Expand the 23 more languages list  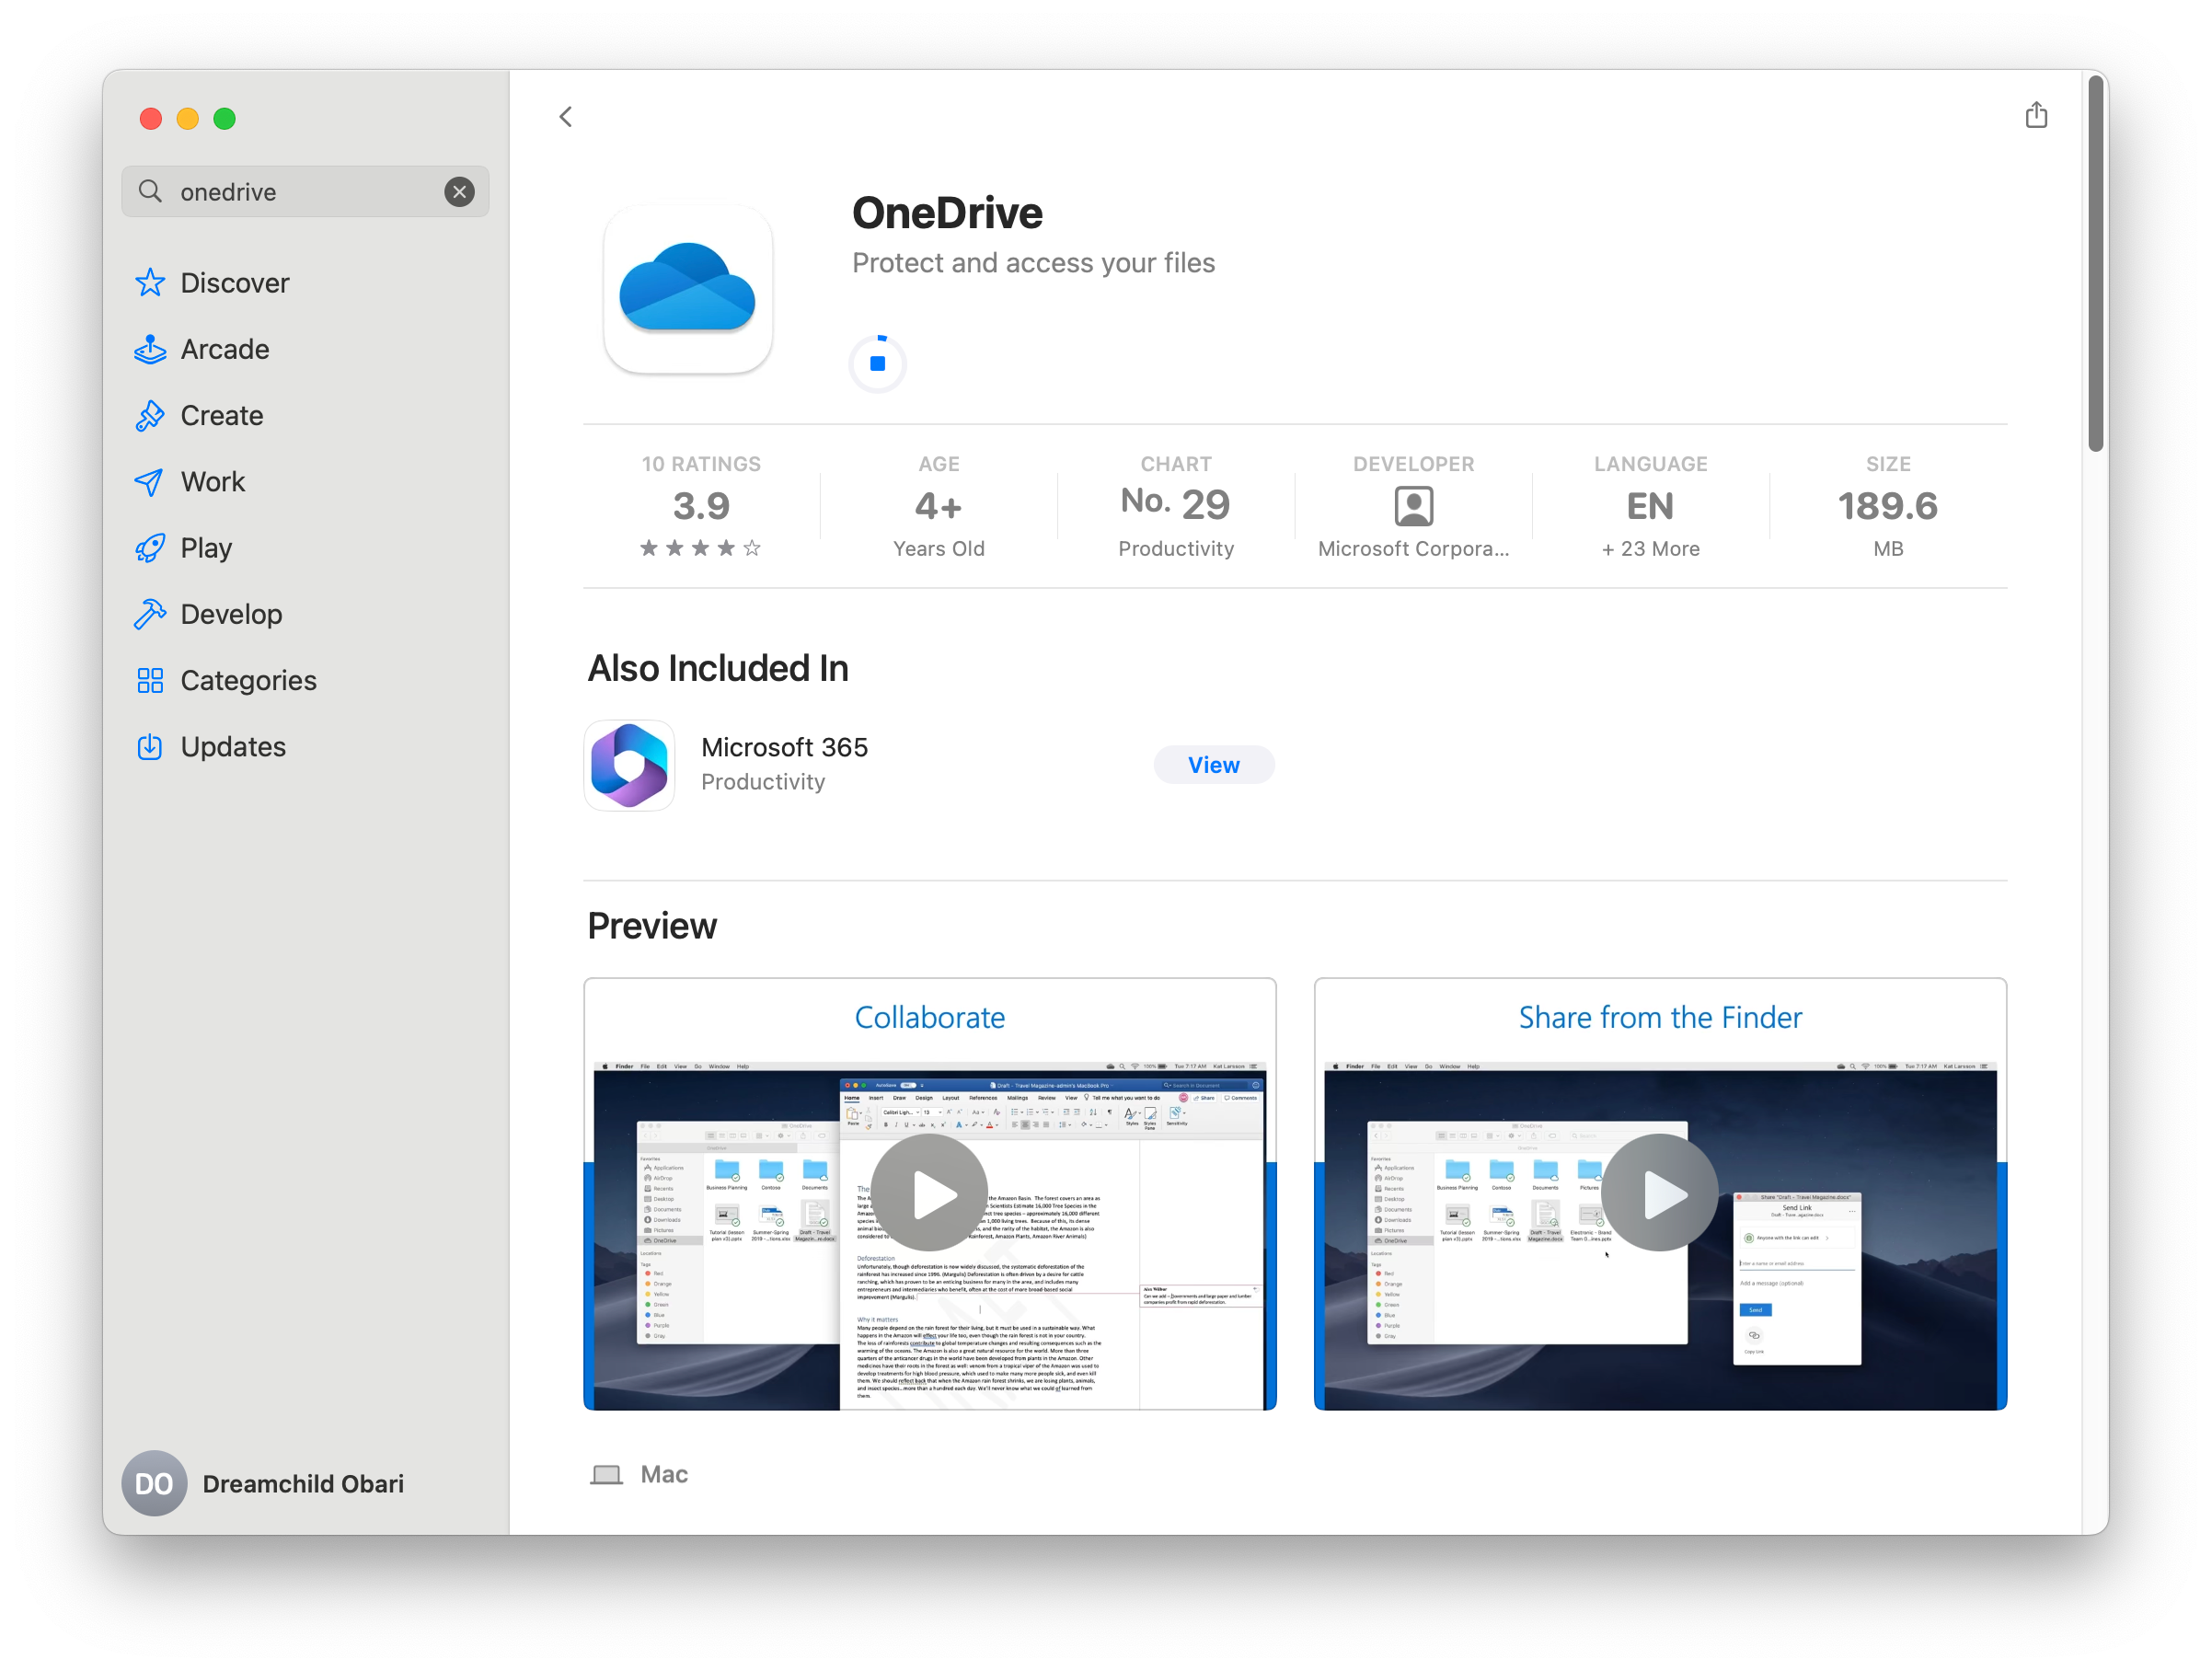tap(1649, 548)
